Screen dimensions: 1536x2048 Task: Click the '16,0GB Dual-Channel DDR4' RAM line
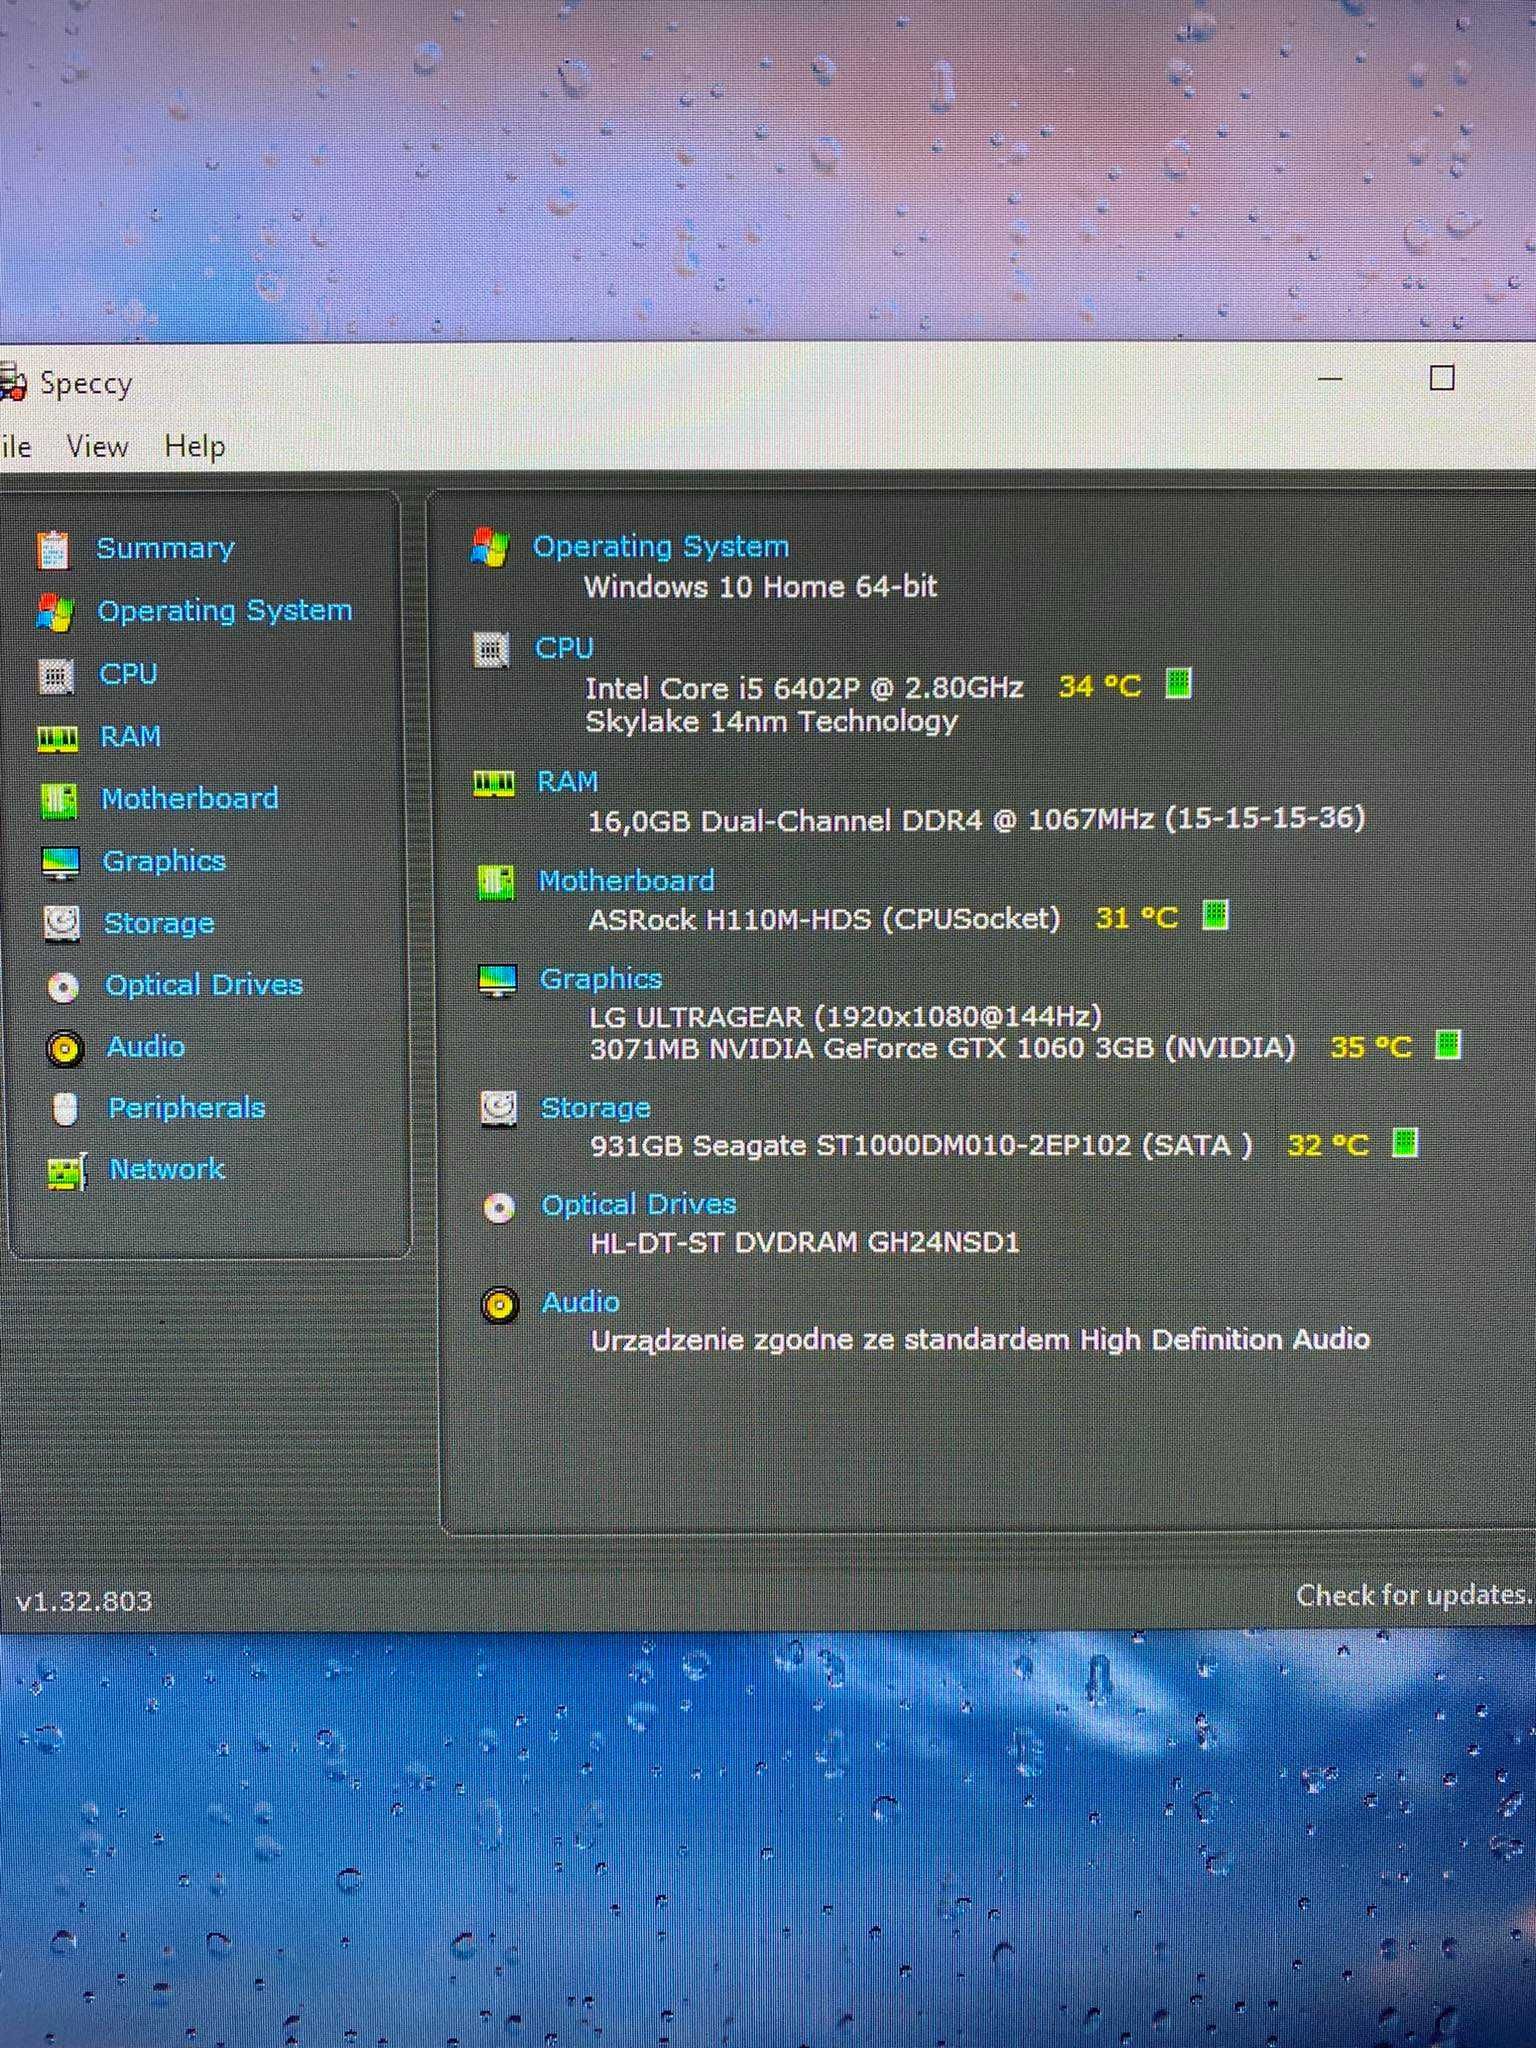[976, 820]
